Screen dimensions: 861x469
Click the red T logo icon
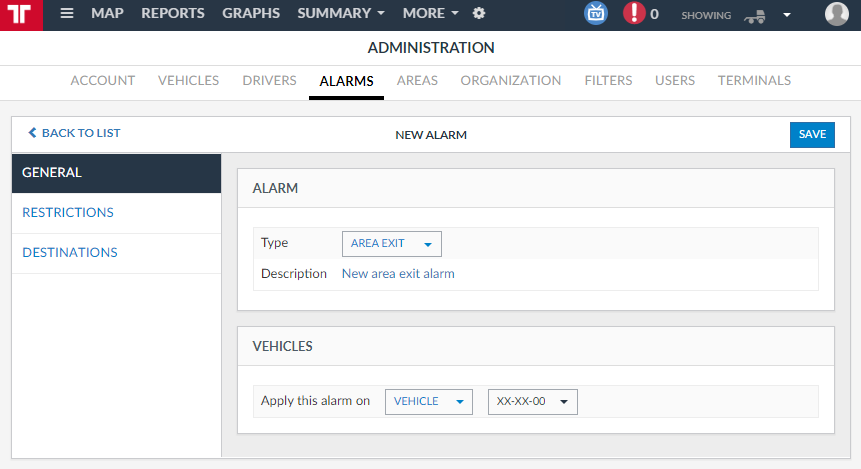[21, 15]
